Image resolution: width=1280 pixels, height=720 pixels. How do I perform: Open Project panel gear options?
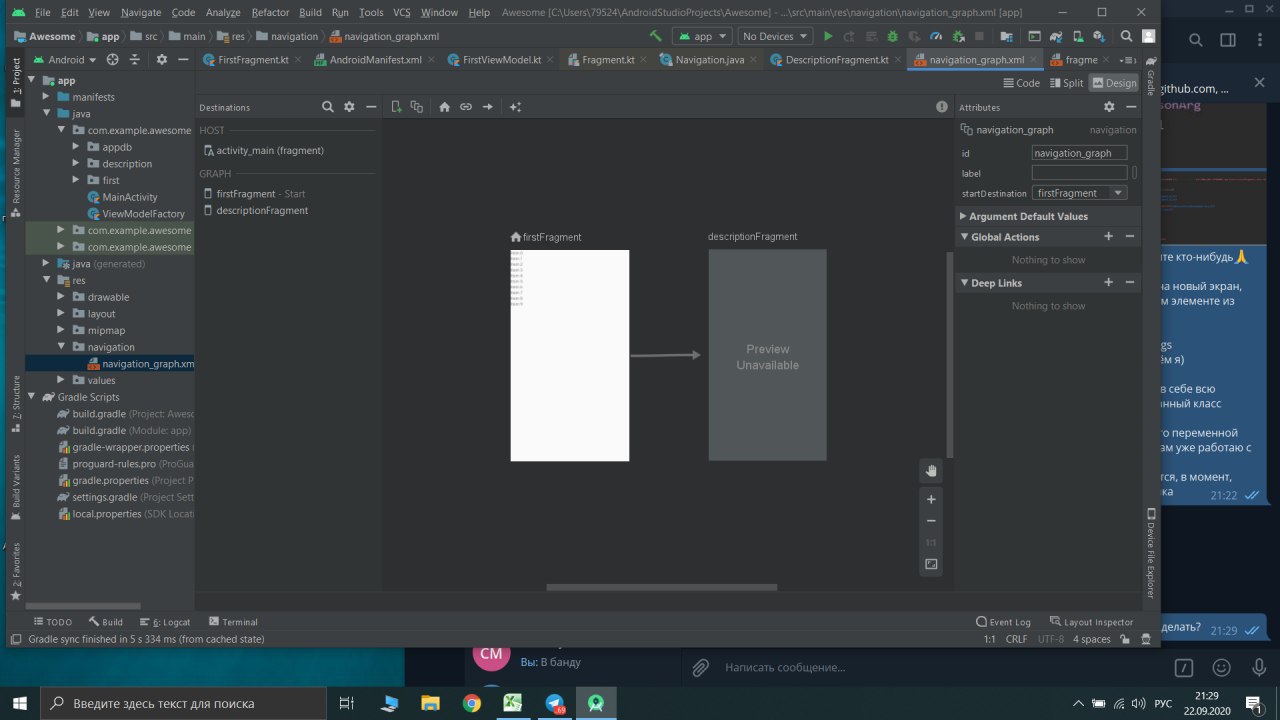click(162, 60)
